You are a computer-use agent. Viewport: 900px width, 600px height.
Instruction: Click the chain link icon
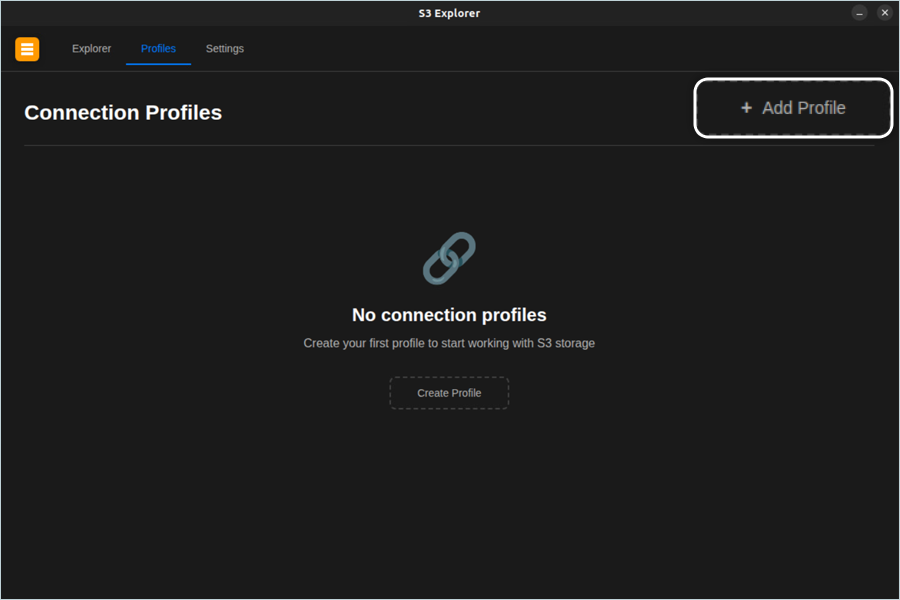pos(449,258)
